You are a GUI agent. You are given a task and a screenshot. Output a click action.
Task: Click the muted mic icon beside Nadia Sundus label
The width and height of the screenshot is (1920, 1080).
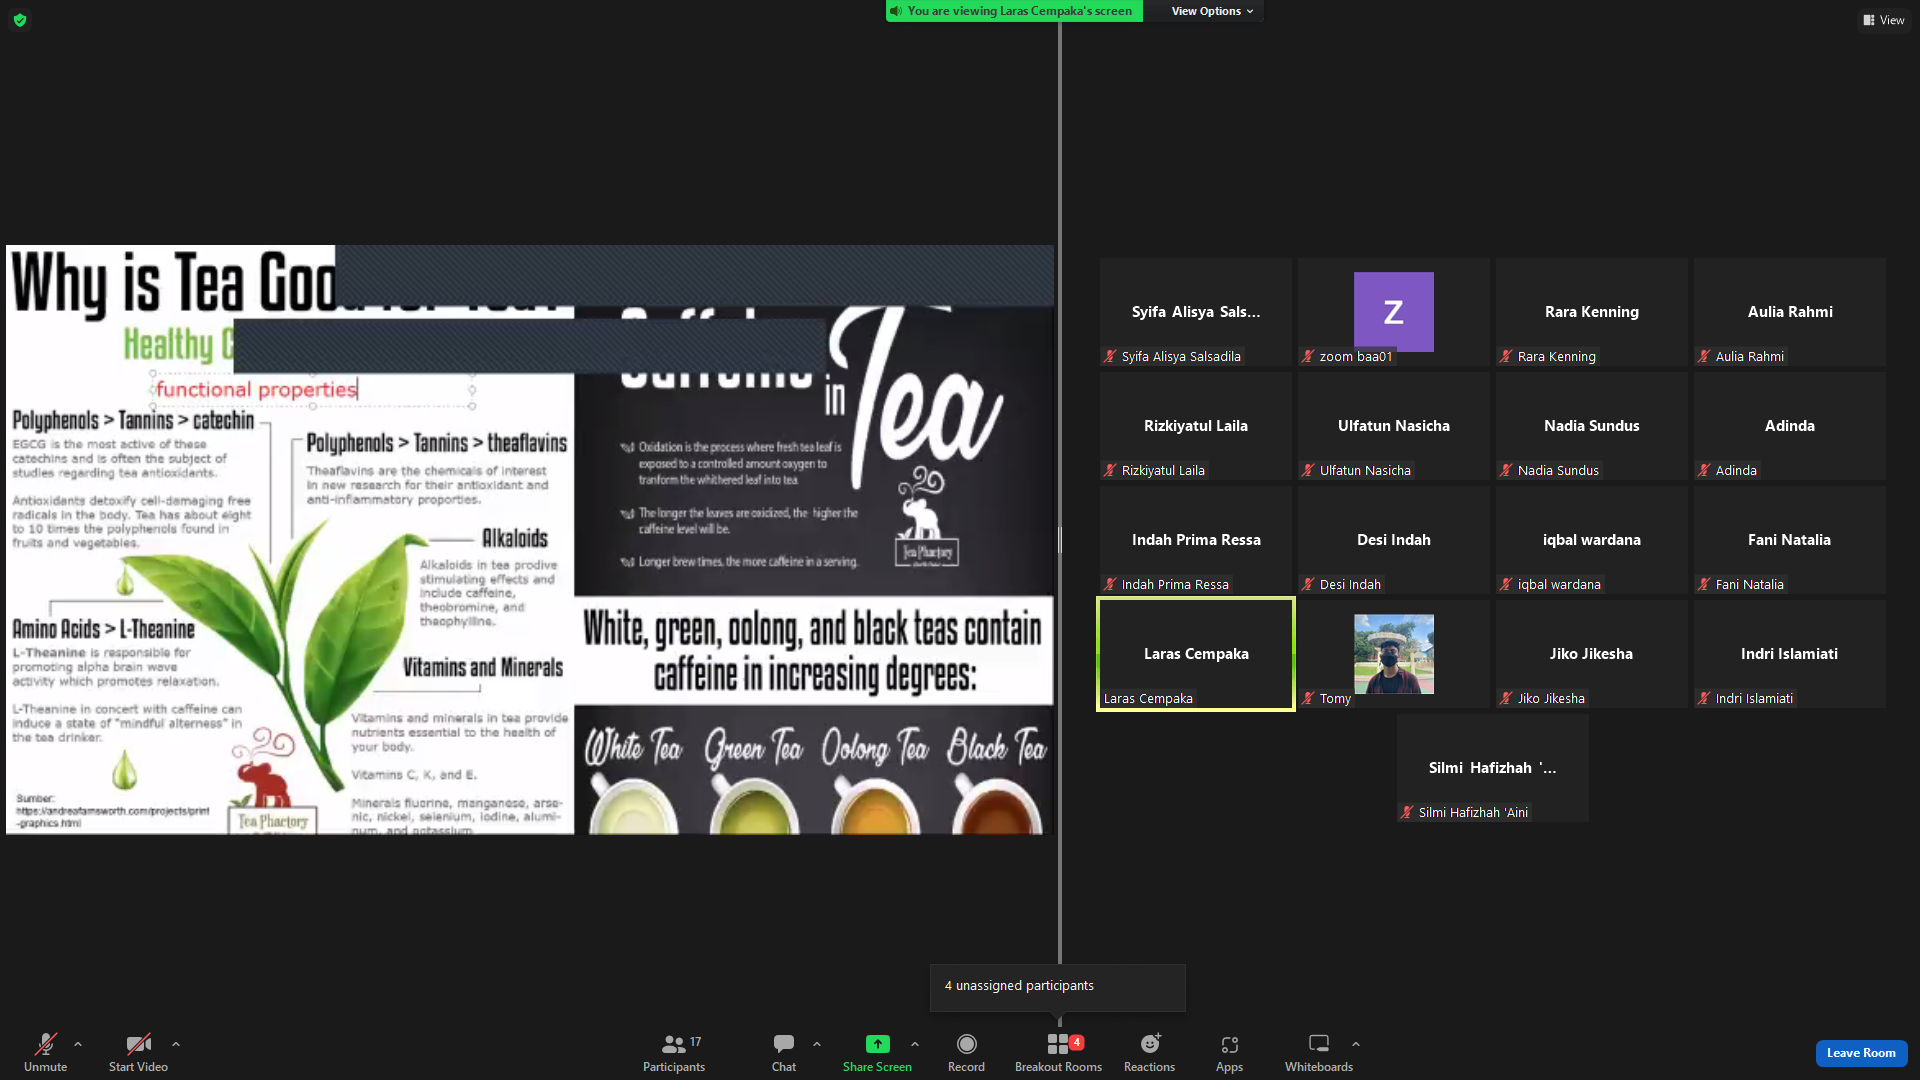[1506, 470]
